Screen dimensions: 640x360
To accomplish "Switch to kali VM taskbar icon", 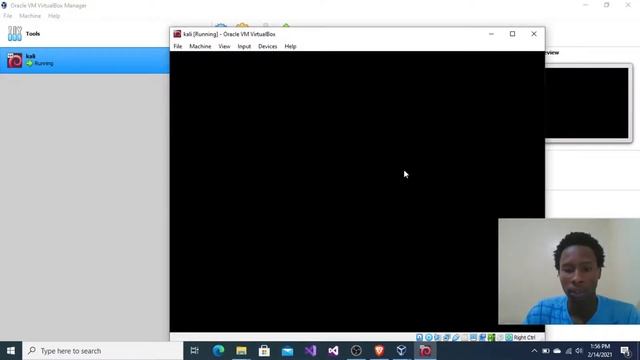I will click(x=425, y=351).
